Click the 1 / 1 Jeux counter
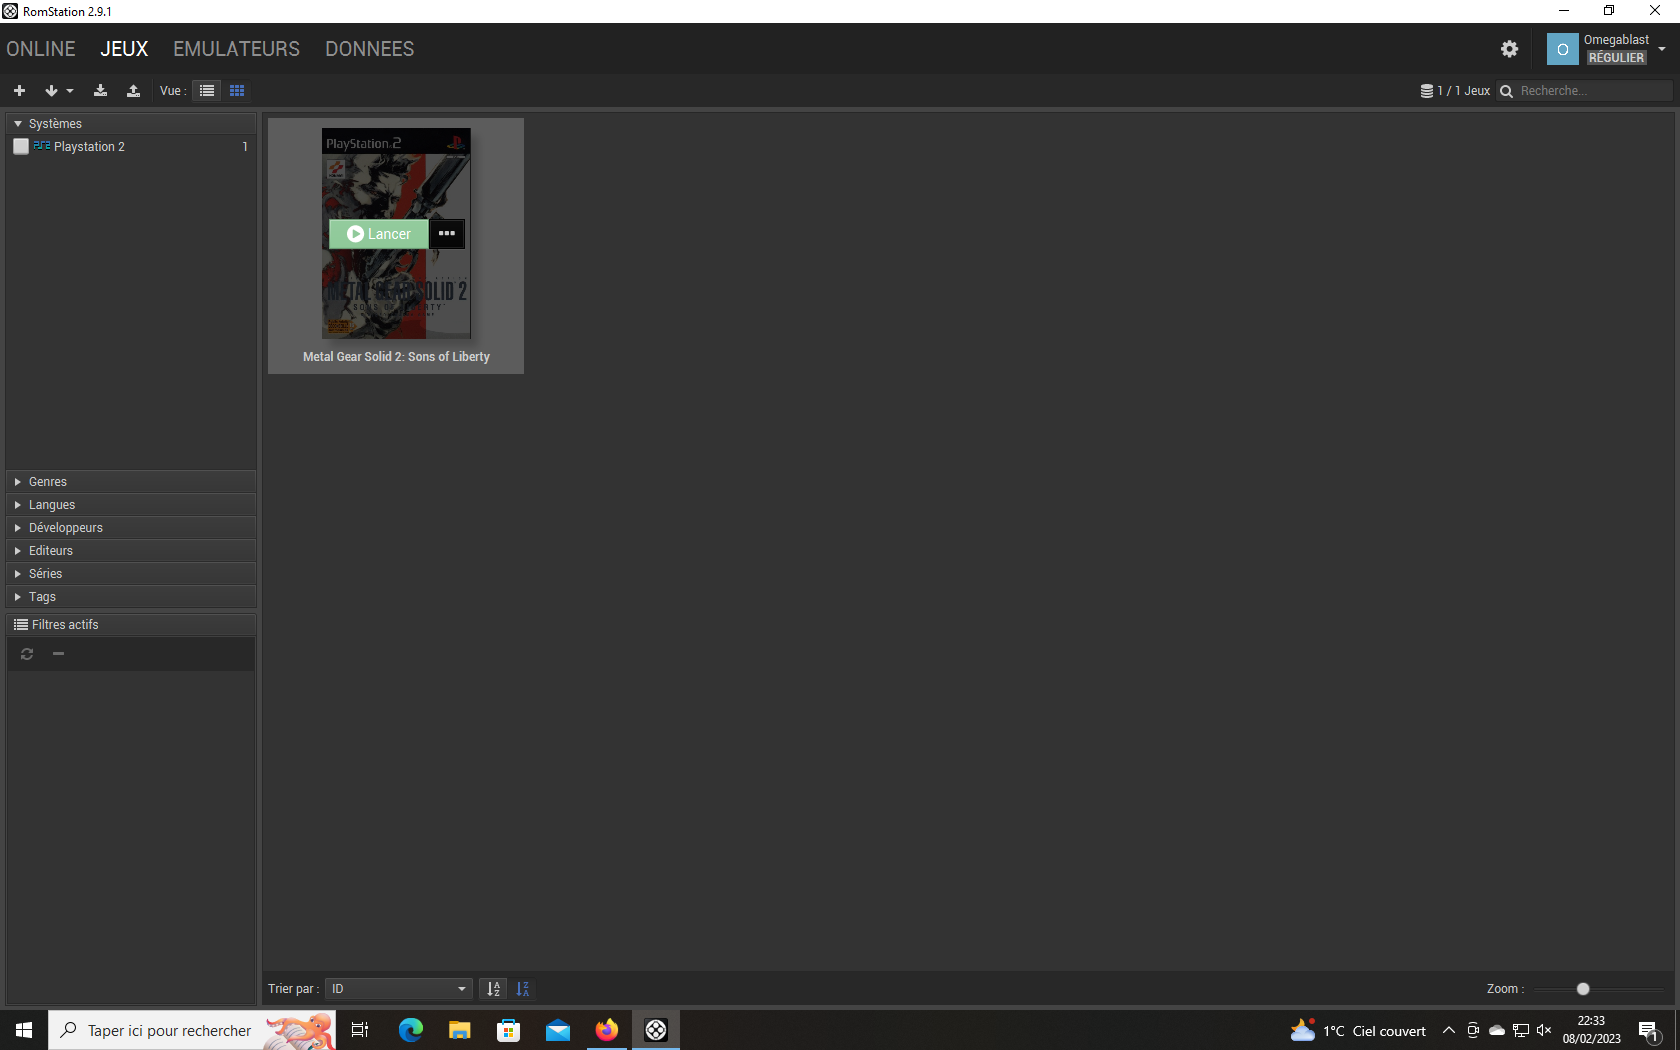 (1464, 91)
